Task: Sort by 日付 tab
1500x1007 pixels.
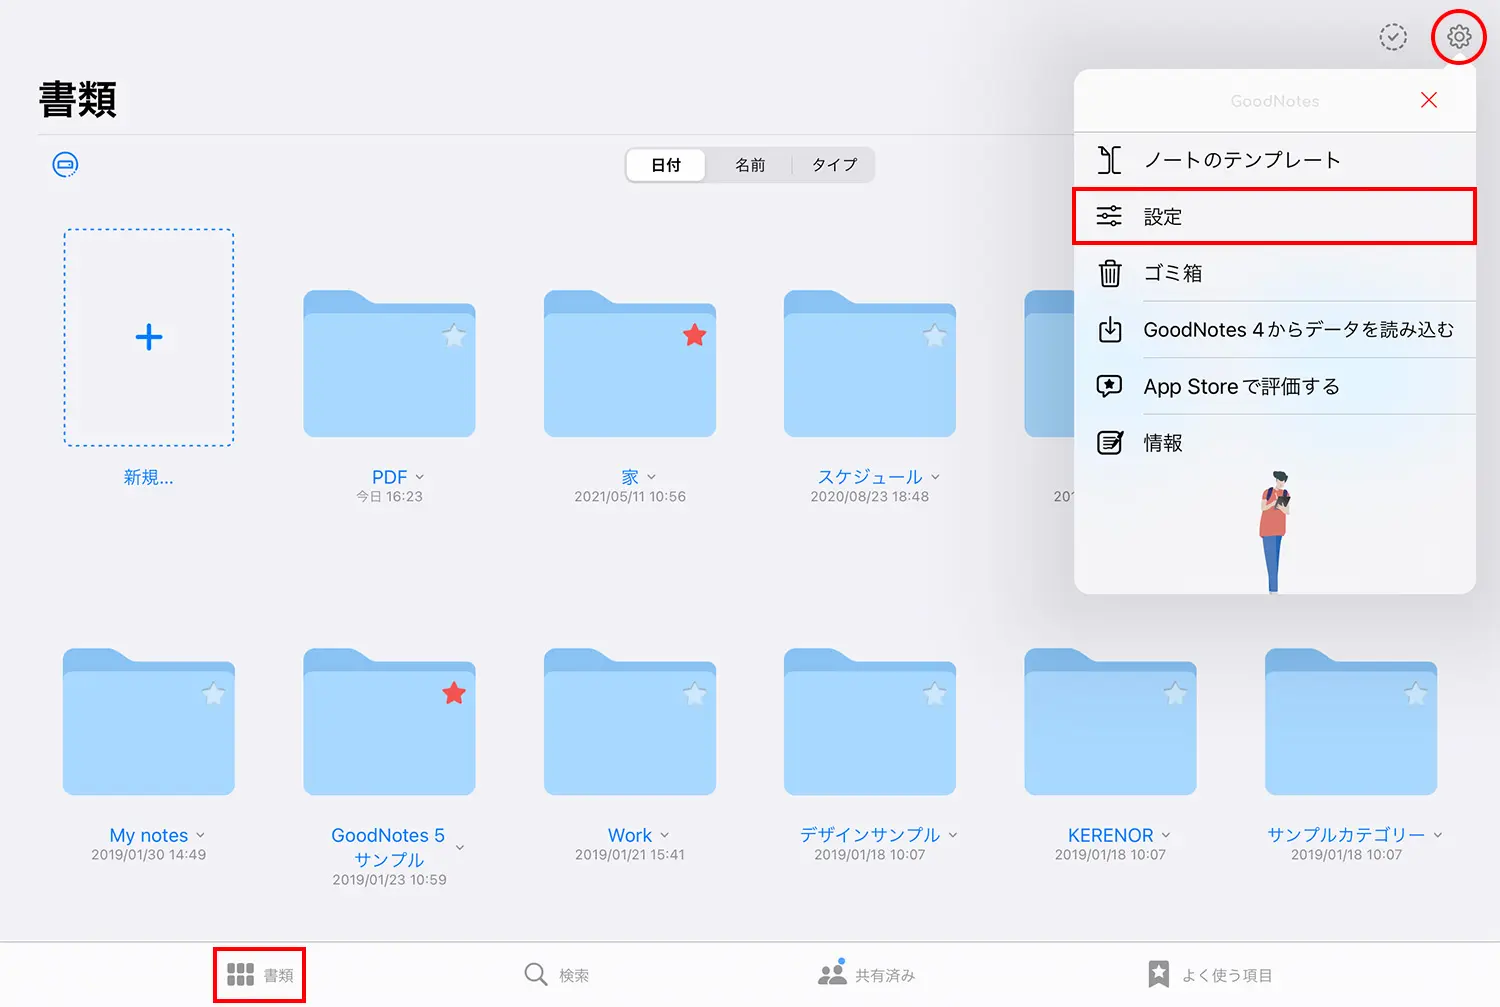Action: tap(666, 165)
